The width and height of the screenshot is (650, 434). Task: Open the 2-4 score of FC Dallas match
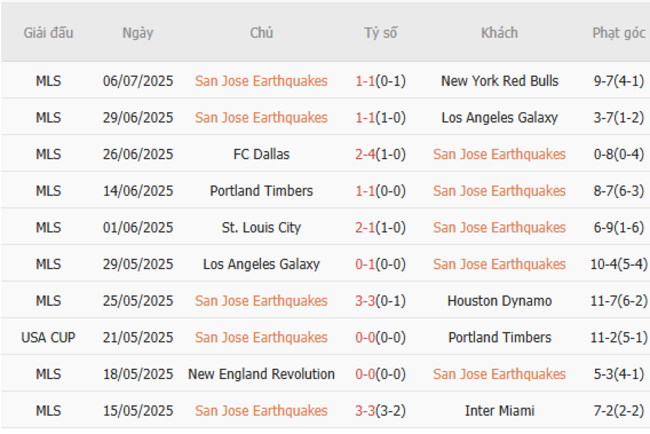pos(365,154)
